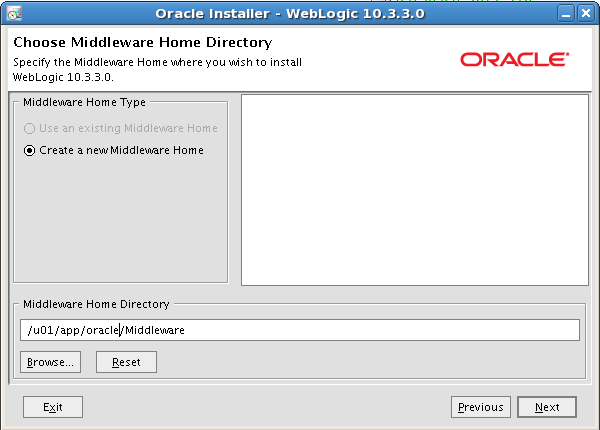Click the Middleware Home Type group label
The width and height of the screenshot is (600, 430).
[x=84, y=102]
